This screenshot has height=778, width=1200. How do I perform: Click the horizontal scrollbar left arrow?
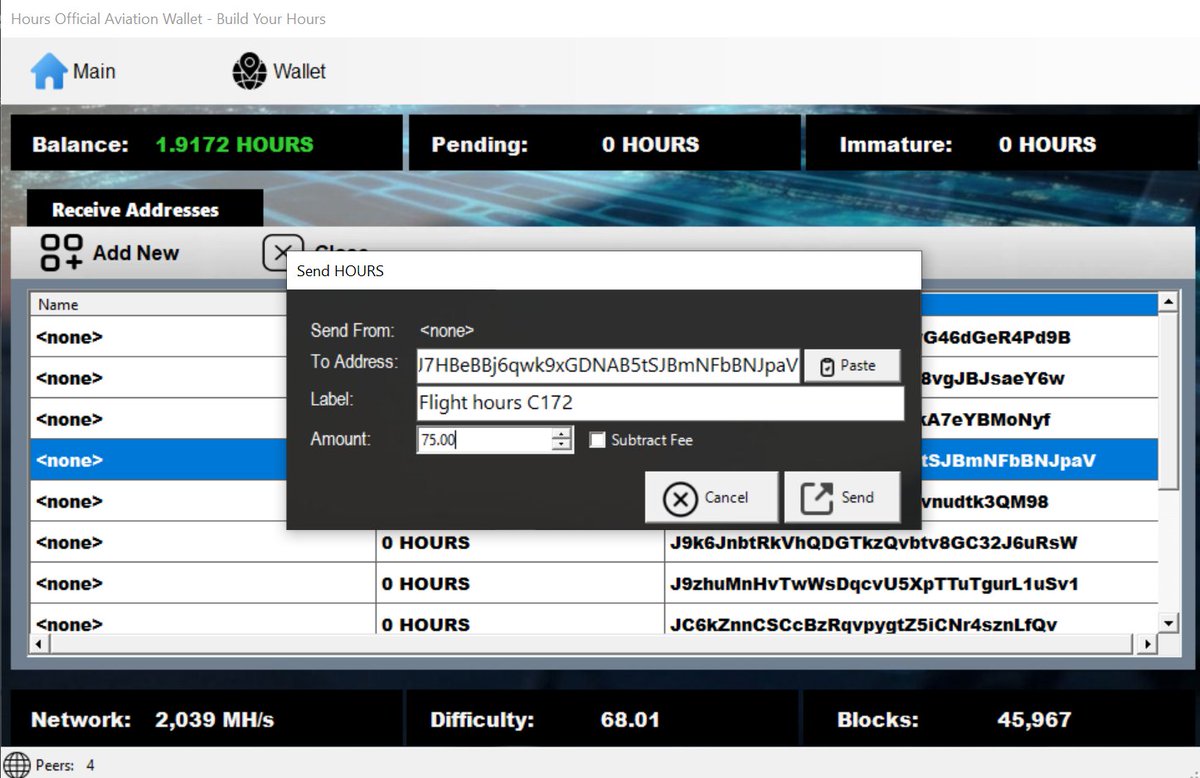39,645
